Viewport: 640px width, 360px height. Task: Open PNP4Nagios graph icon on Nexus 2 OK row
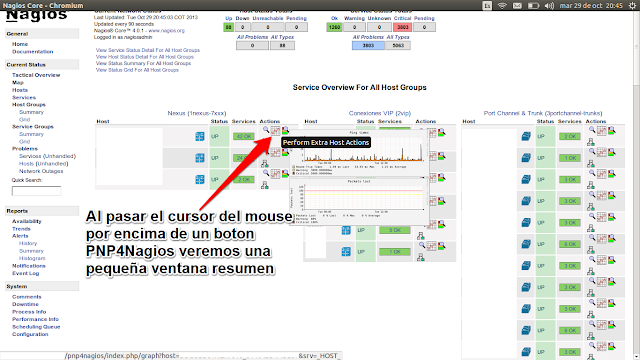tap(276, 174)
